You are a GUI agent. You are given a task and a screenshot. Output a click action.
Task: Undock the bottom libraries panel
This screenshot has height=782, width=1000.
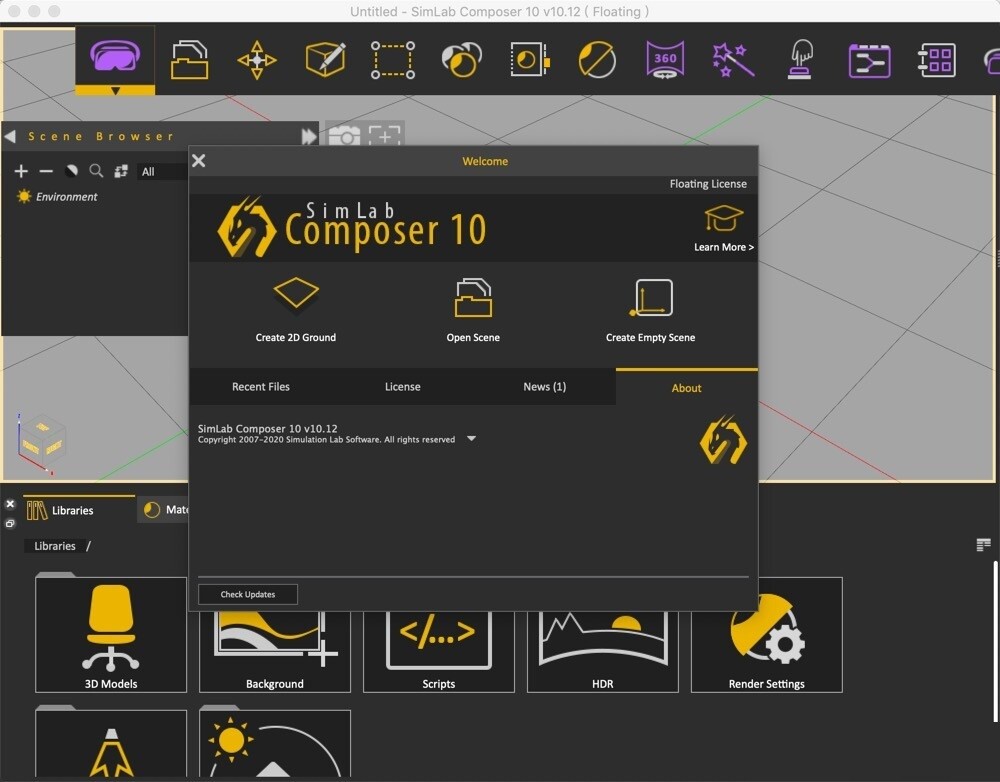tap(10, 524)
